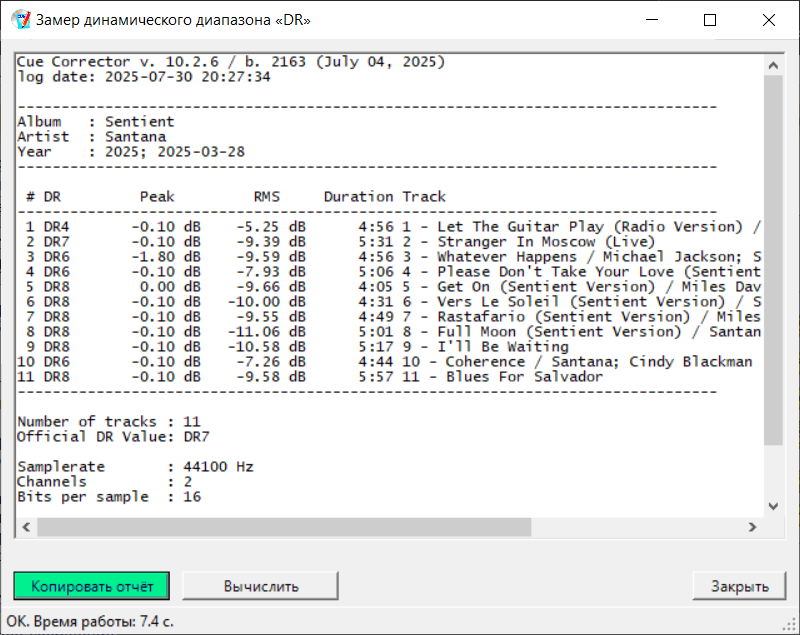The width and height of the screenshot is (800, 635).
Task: Click the 'RMS' column header text
Action: coord(267,197)
